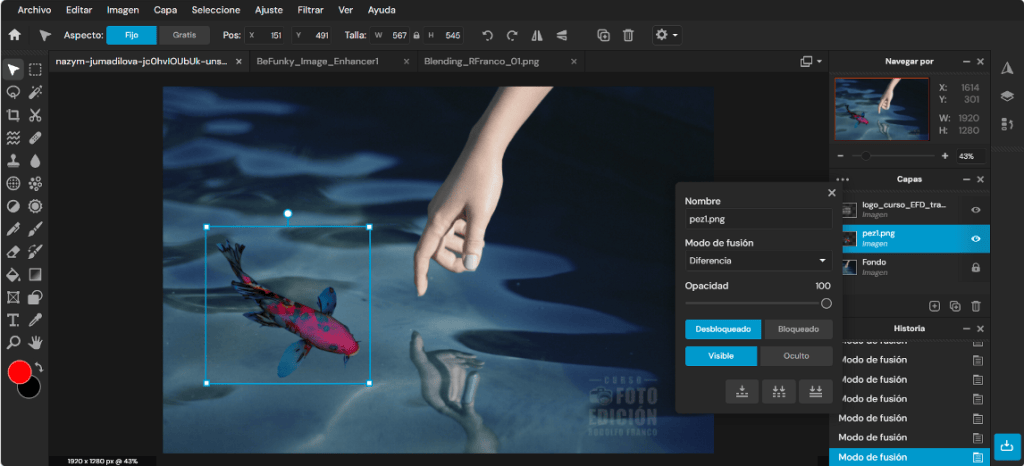Viewport: 1024px width, 466px height.
Task: Choose the Zoom magnifier tool
Action: 13,342
